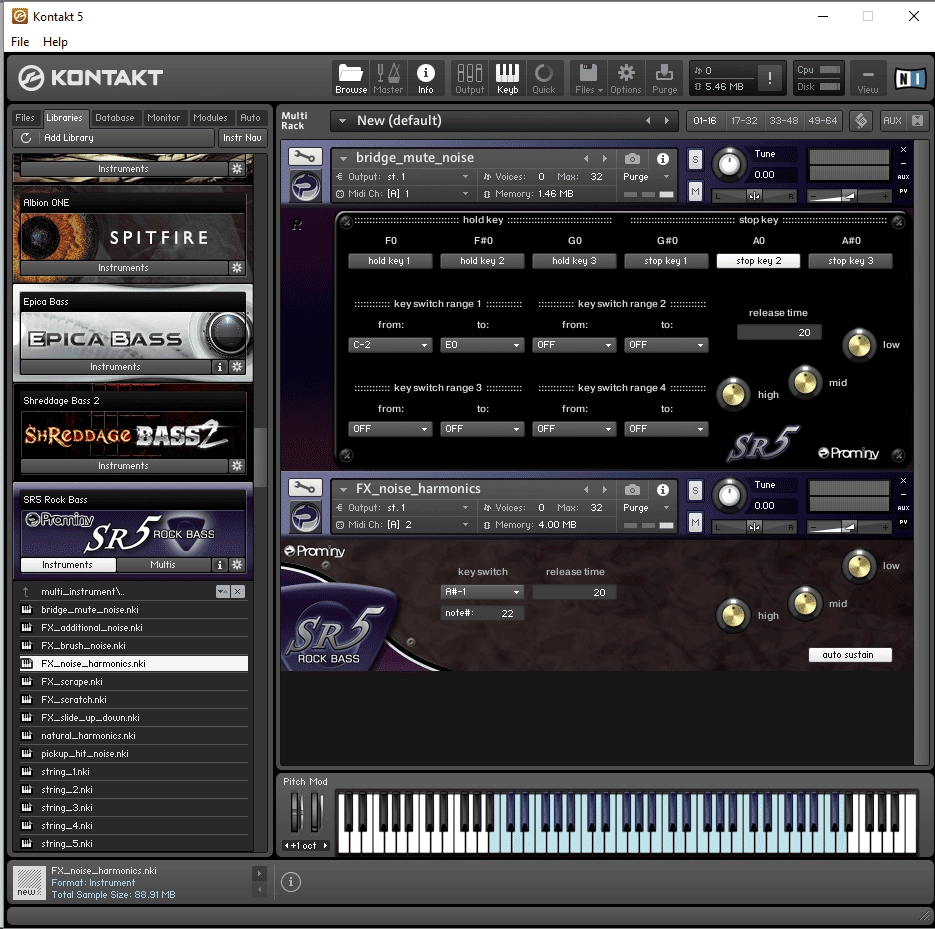
Task: Open Shreddage Bass 2 library gear
Action: click(237, 466)
